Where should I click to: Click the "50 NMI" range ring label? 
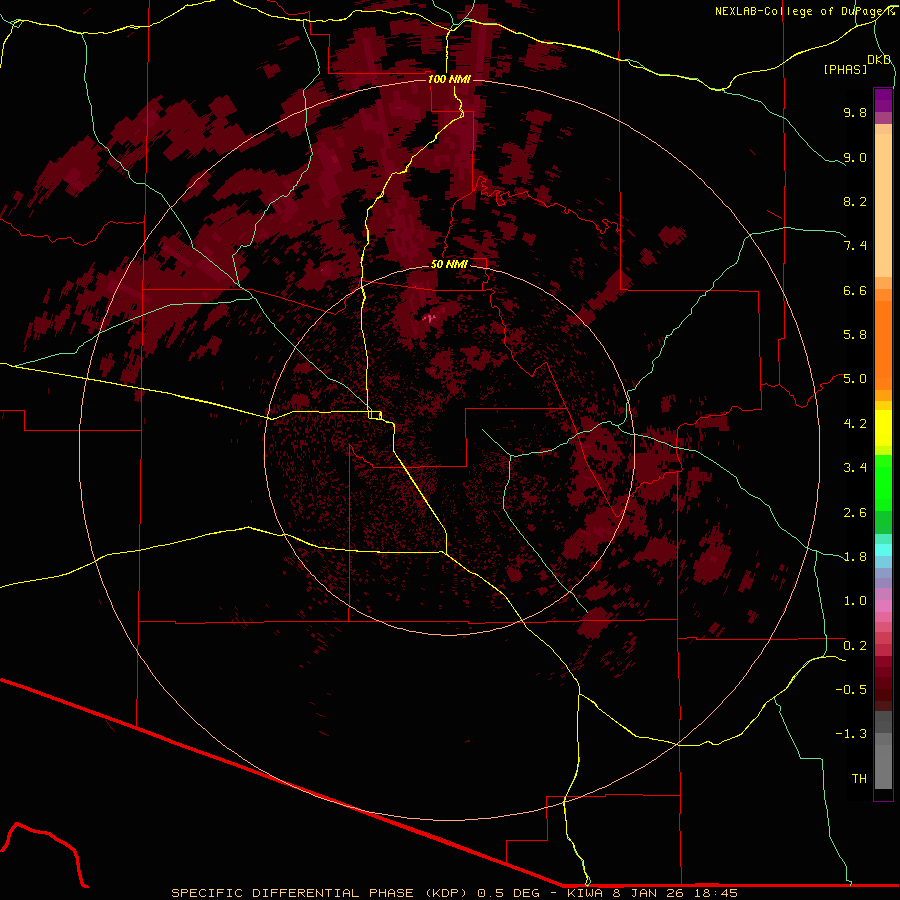click(449, 264)
